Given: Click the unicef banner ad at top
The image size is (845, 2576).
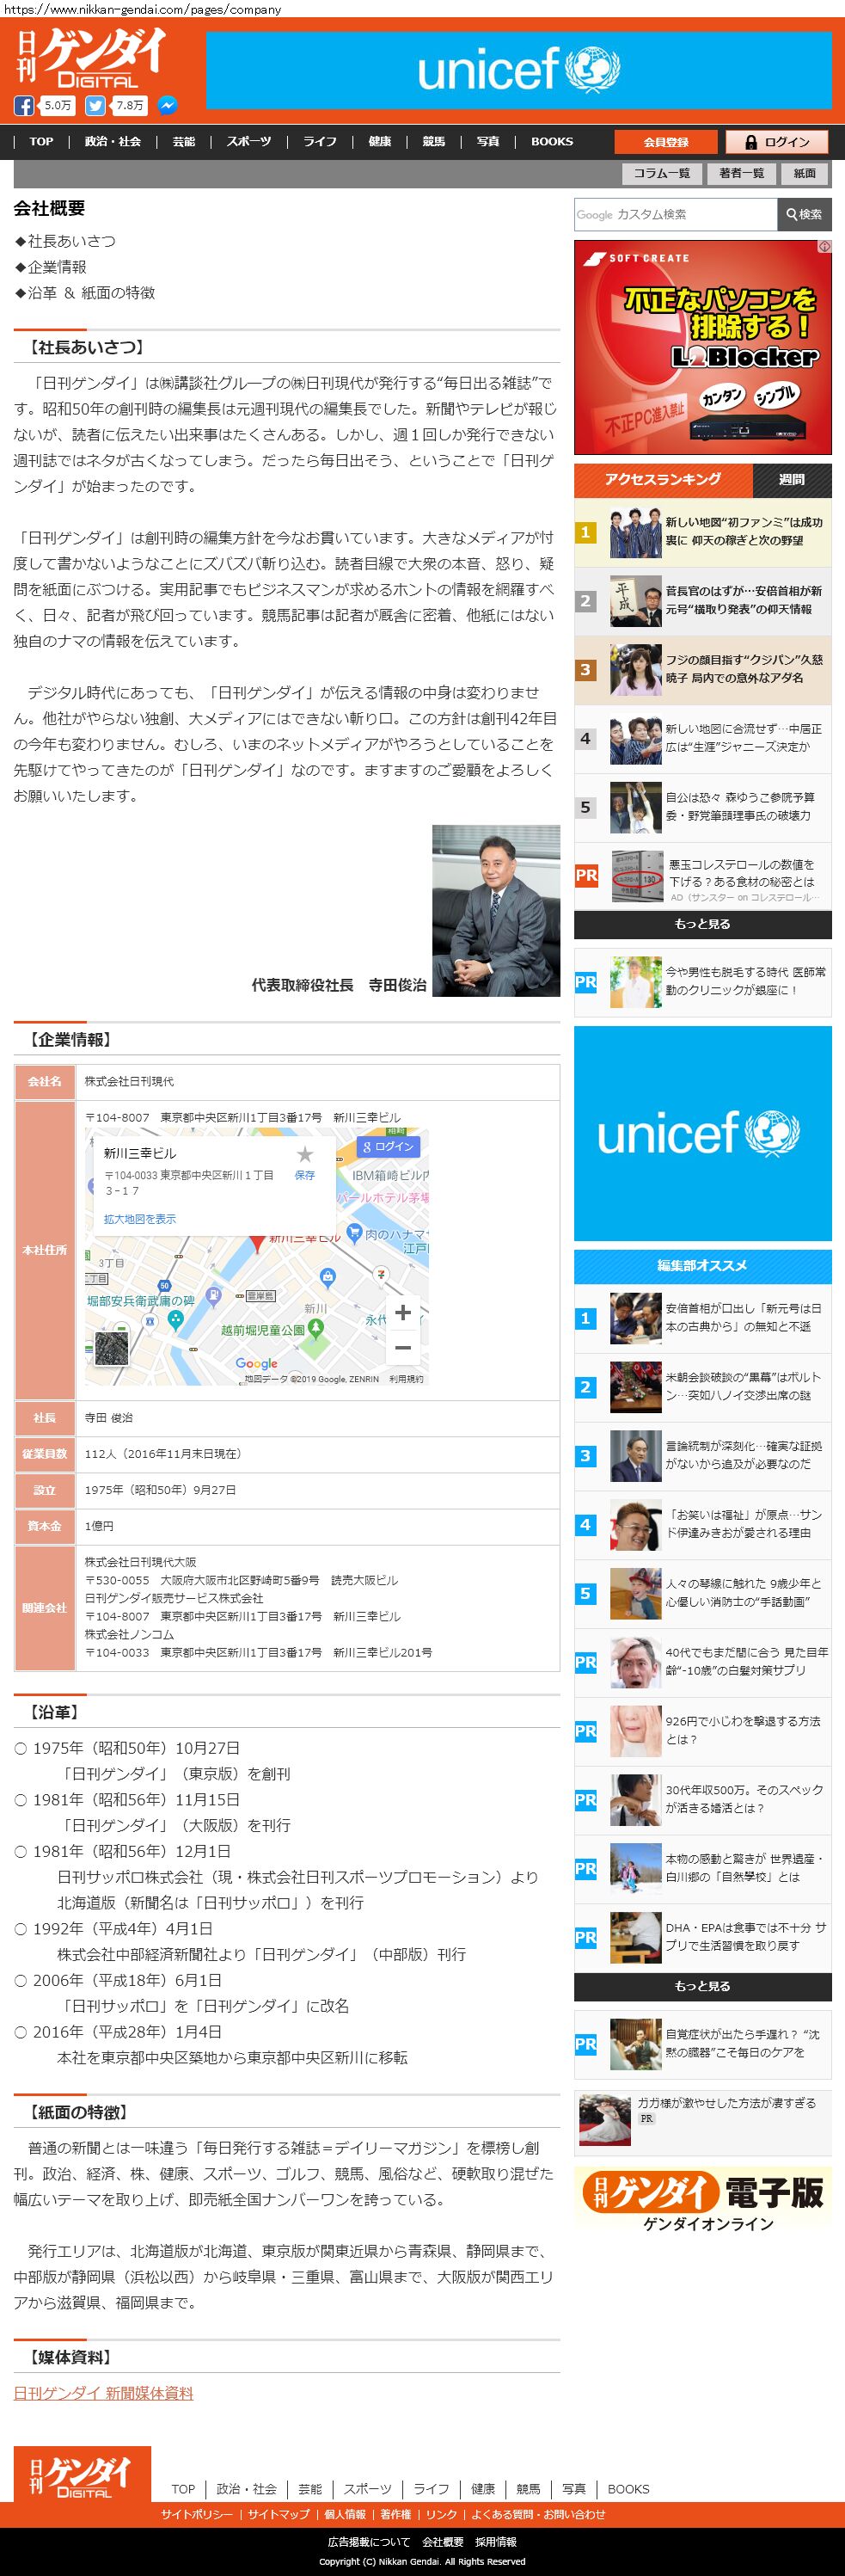Looking at the screenshot, I should coord(519,70).
